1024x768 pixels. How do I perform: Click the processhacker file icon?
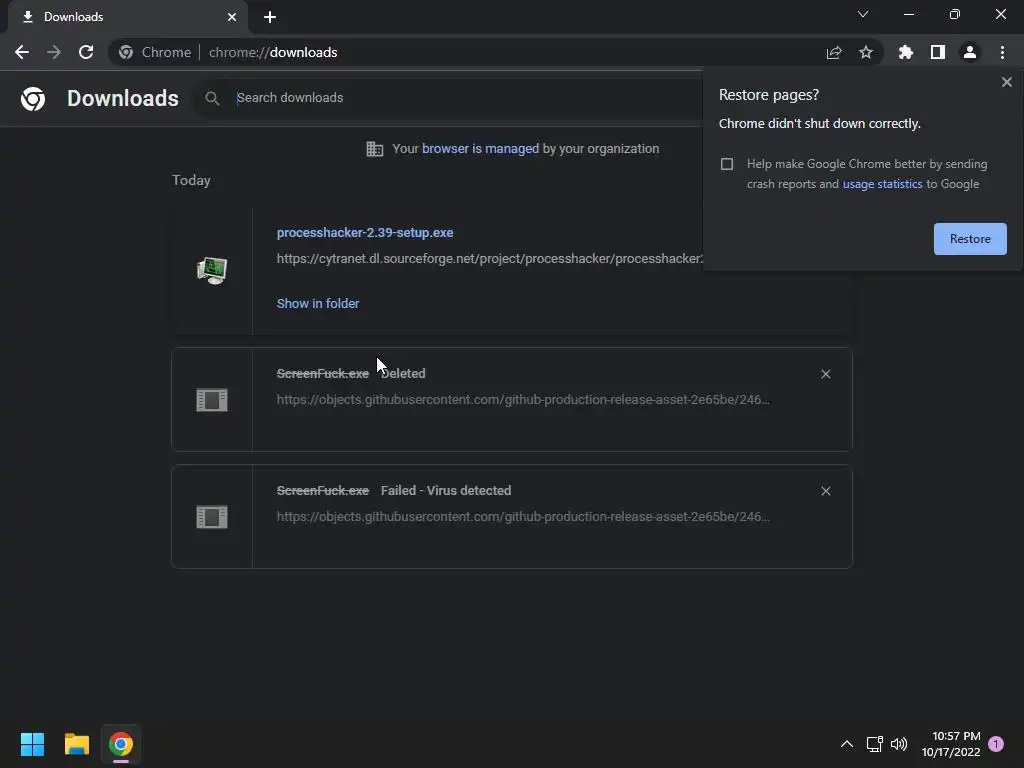[212, 270]
